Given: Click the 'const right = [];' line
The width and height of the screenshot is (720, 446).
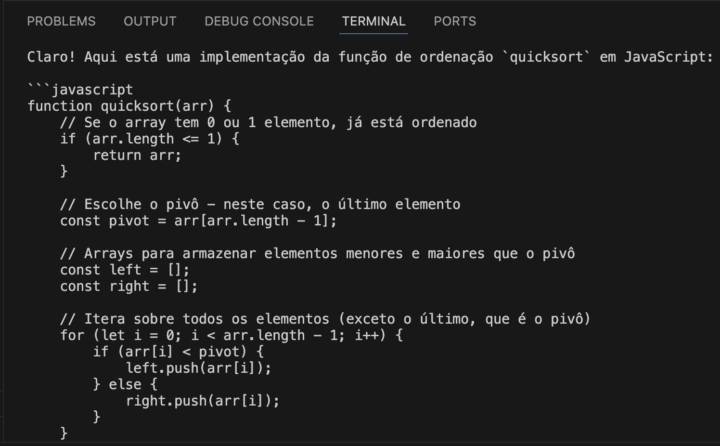Looking at the screenshot, I should [129, 287].
